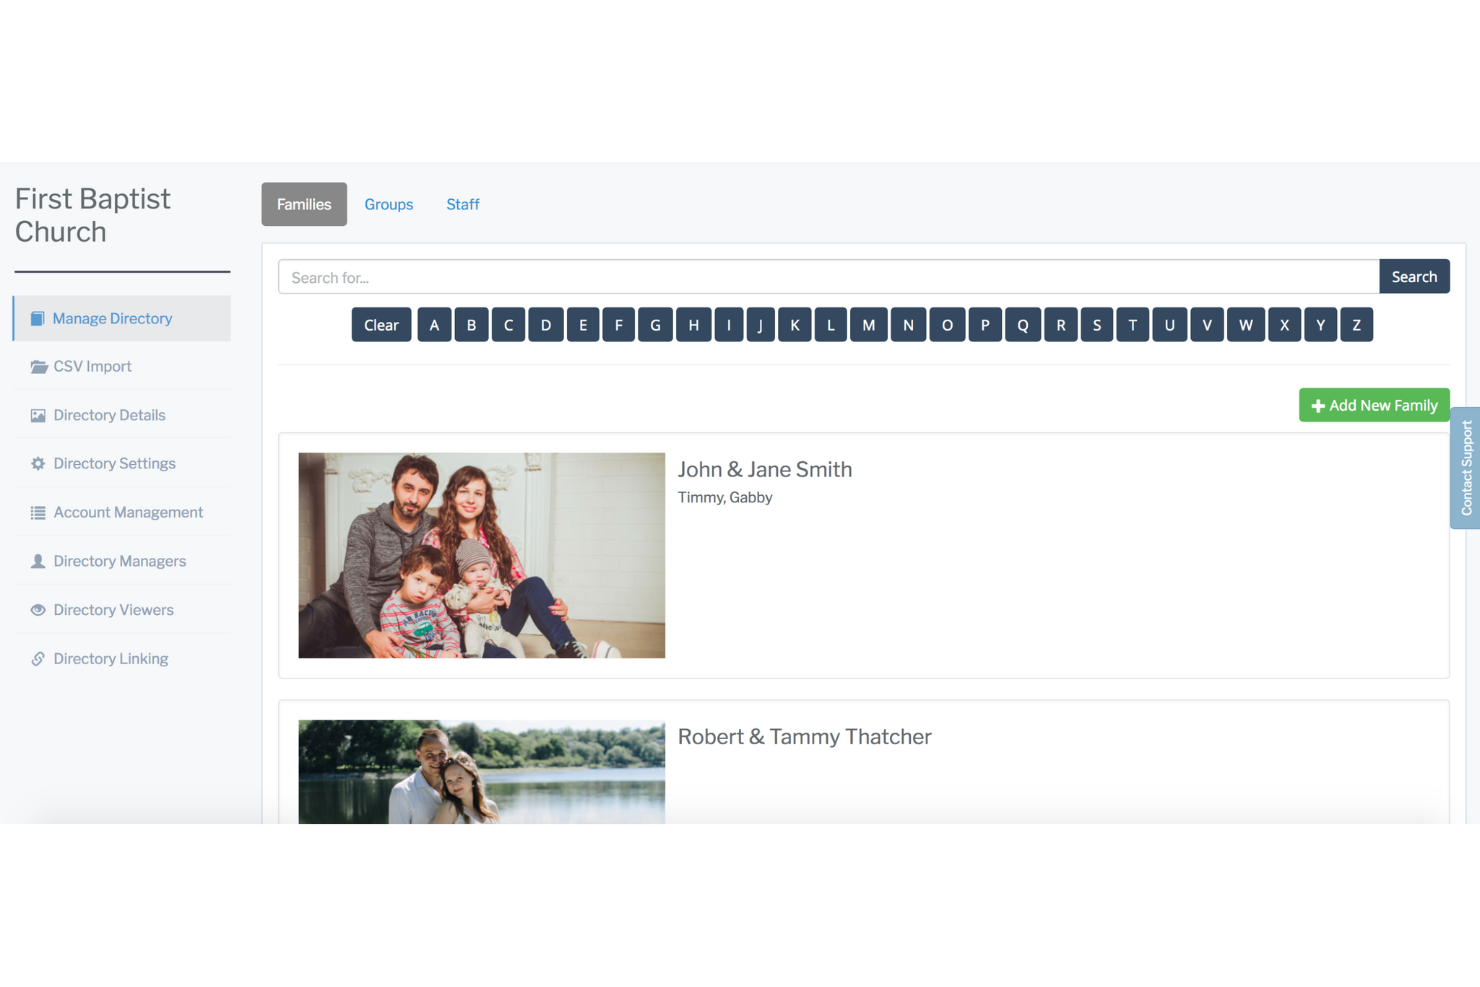Switch to the Staff tab
This screenshot has height=987, width=1480.
(463, 204)
